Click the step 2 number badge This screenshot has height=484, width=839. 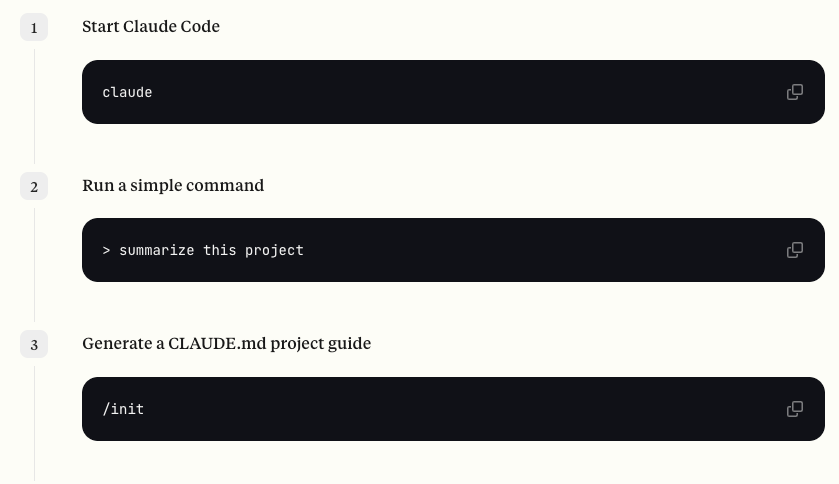34,186
